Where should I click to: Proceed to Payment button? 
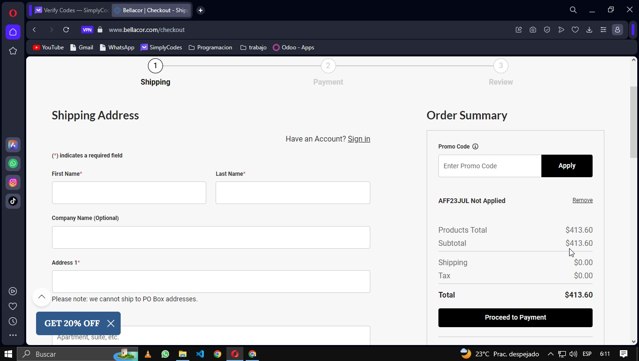(x=516, y=317)
